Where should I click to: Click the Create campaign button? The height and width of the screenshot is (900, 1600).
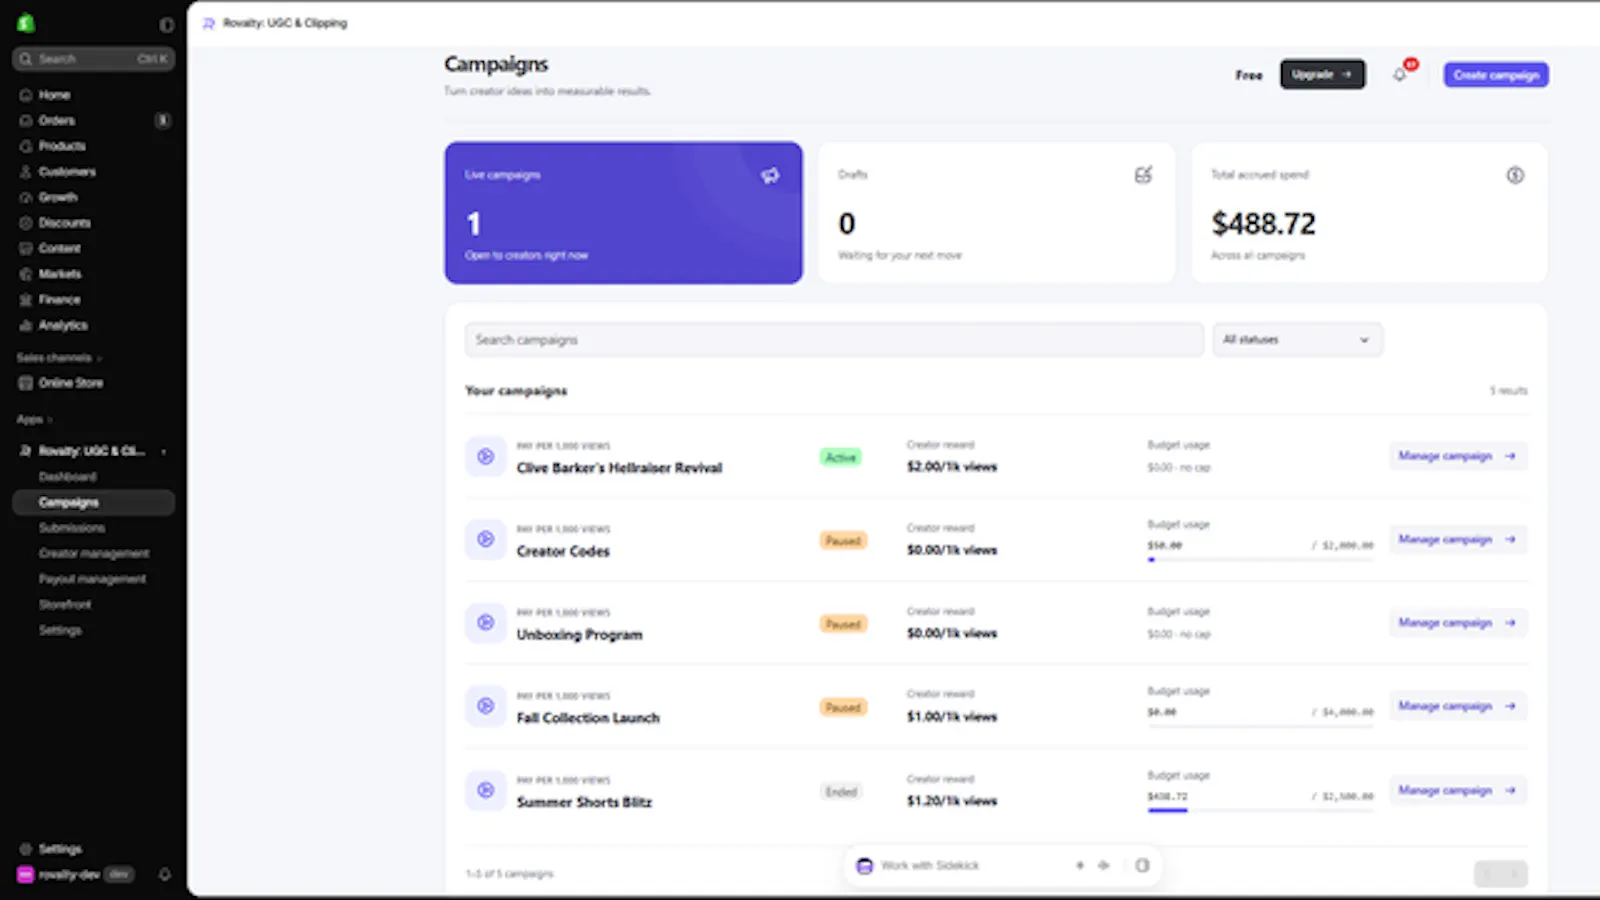coord(1496,75)
